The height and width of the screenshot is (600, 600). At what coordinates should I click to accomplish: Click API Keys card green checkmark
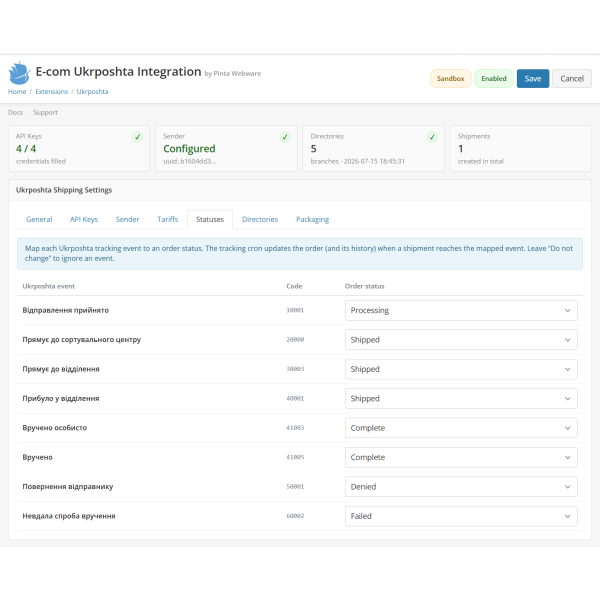[137, 137]
